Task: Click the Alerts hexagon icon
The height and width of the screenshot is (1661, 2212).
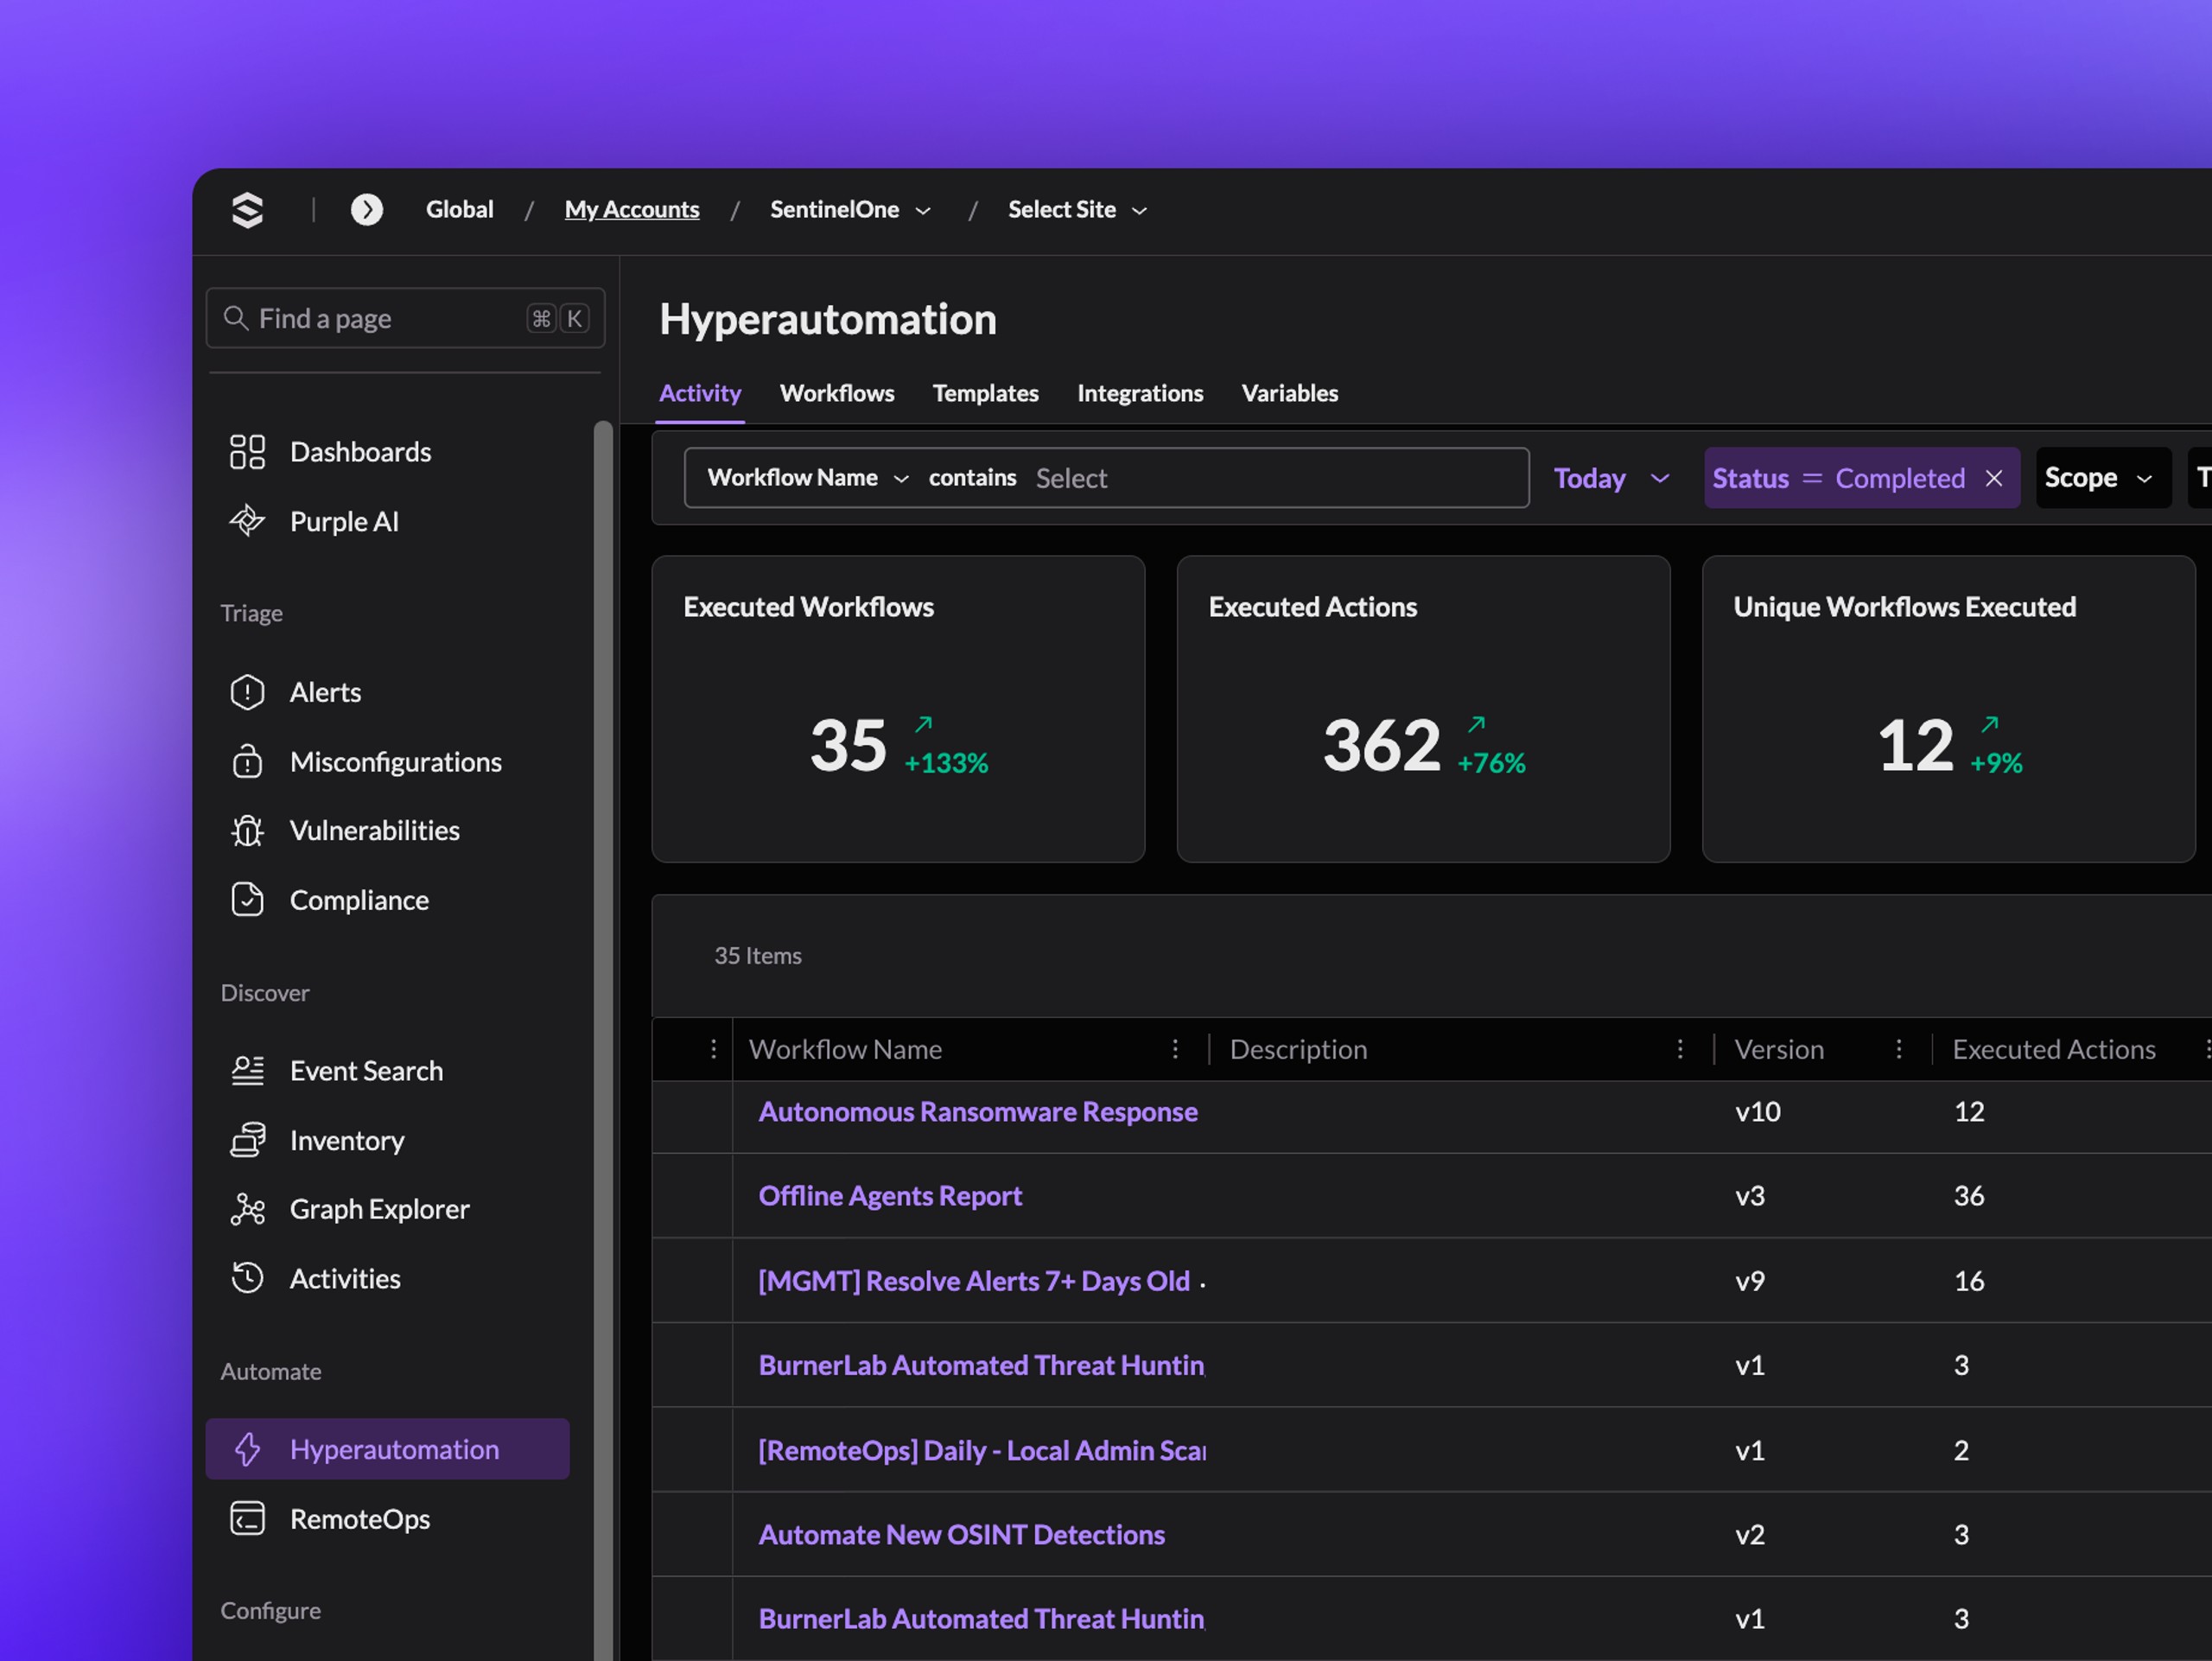Action: tap(247, 692)
